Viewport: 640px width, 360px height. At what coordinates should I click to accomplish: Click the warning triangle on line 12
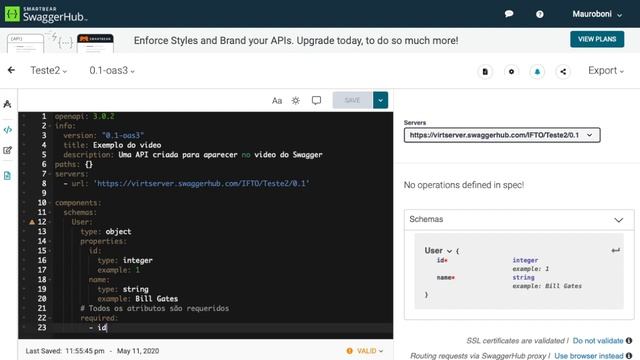click(x=32, y=222)
